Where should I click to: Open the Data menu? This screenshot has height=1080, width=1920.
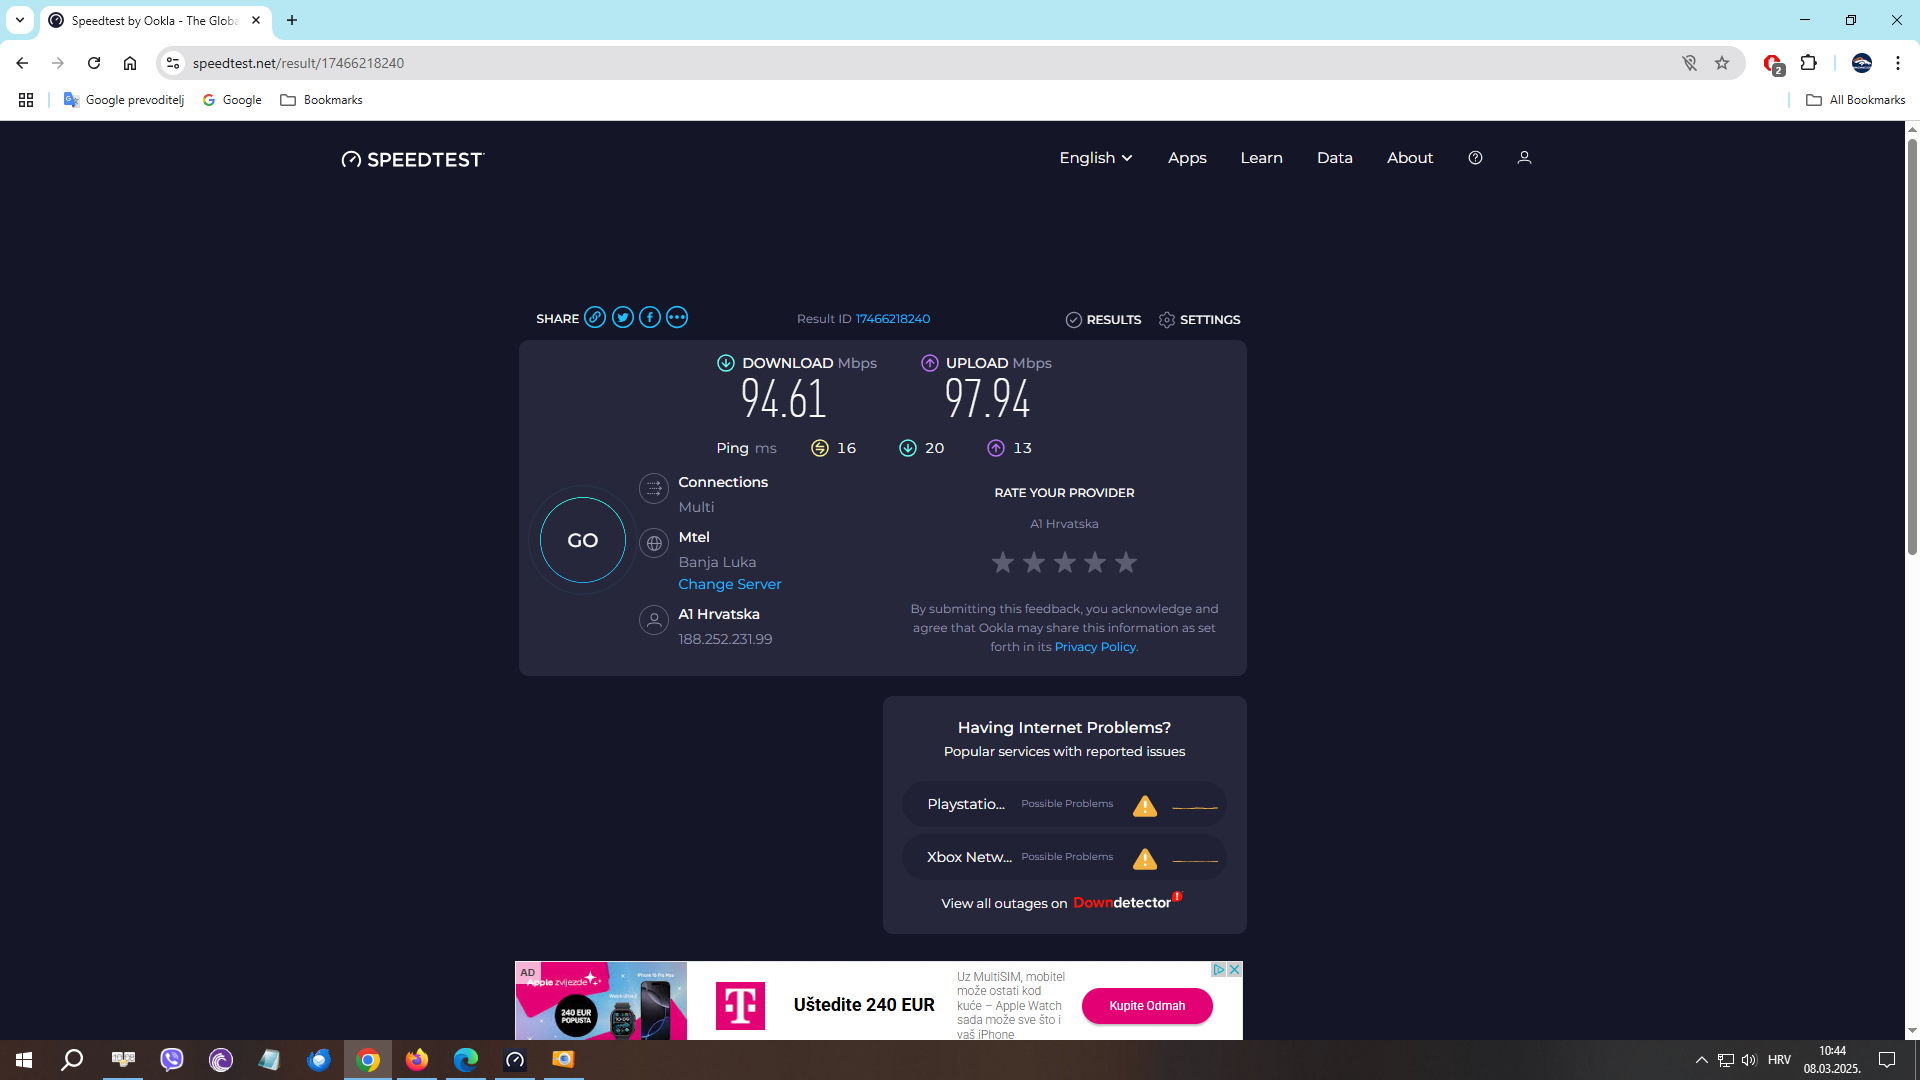[1334, 158]
